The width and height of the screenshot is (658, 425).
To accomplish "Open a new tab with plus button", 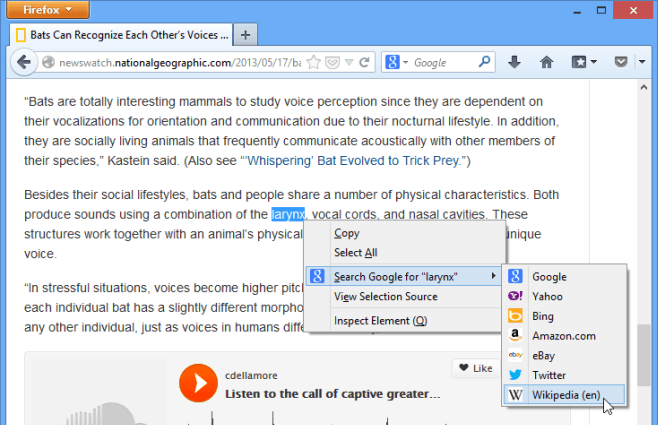I will click(245, 35).
